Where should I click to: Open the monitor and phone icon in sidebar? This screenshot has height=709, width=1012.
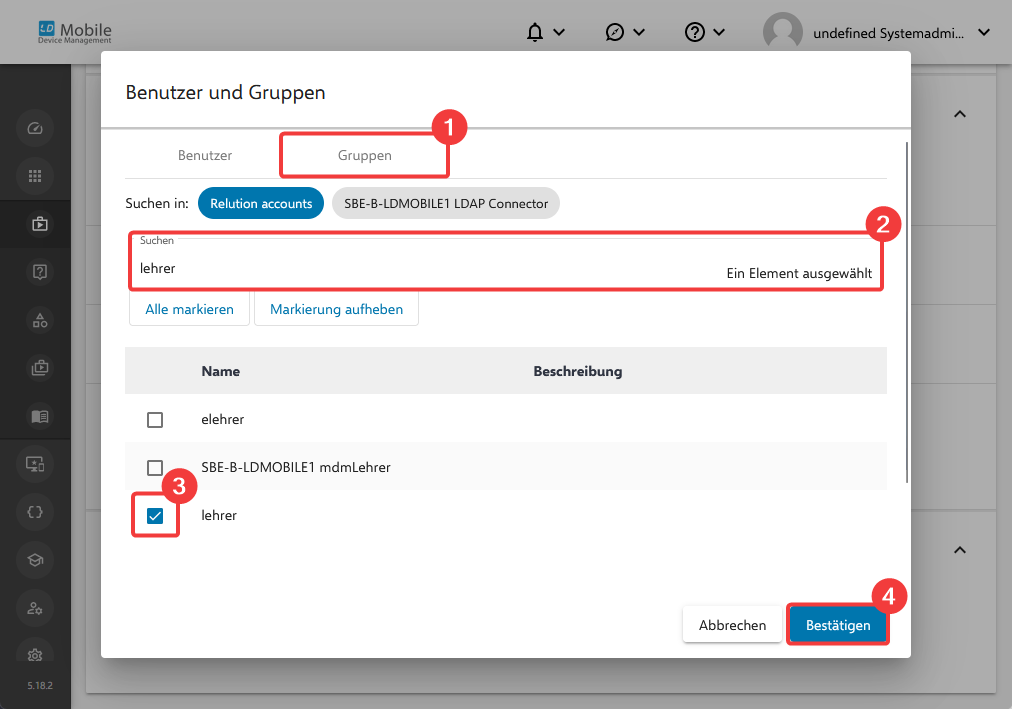coord(35,464)
